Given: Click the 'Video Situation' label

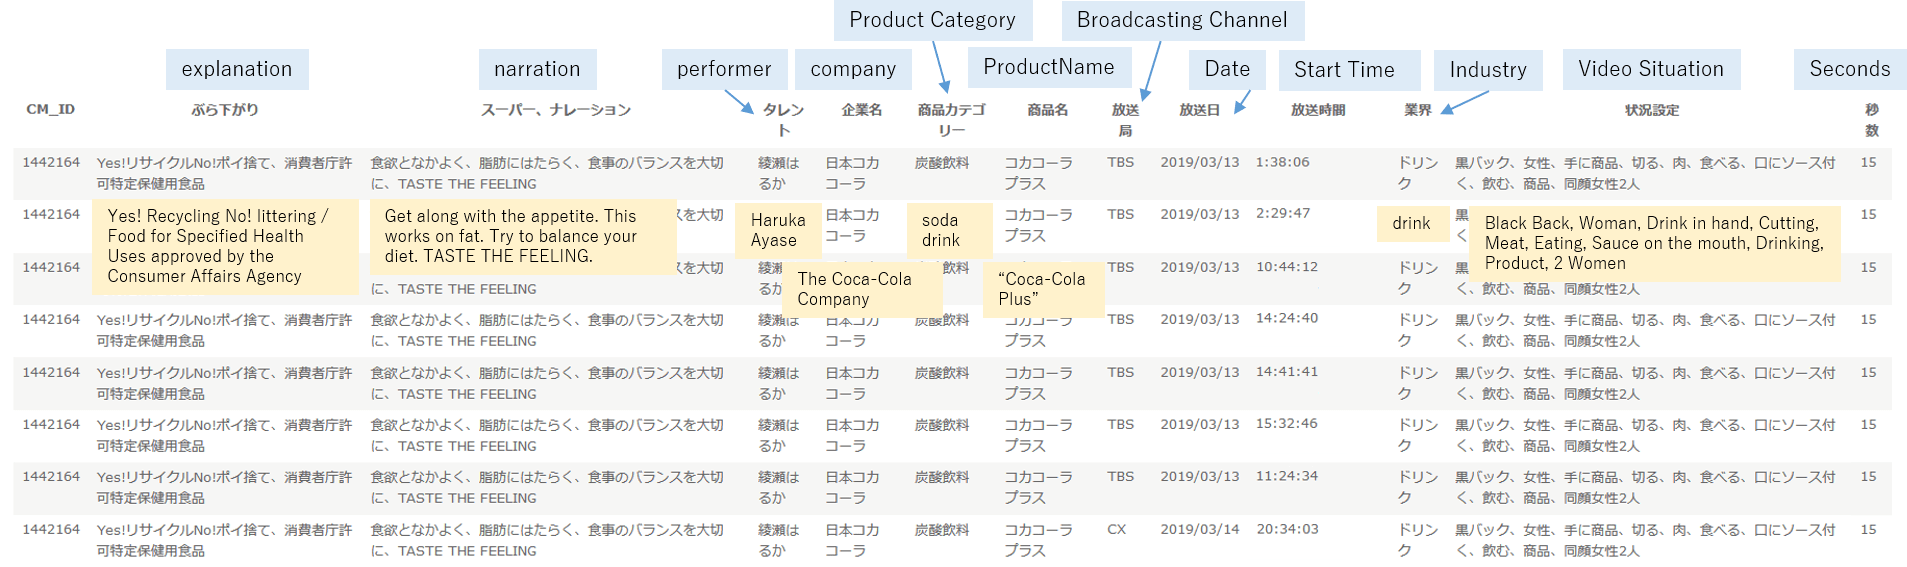Looking at the screenshot, I should [x=1651, y=69].
